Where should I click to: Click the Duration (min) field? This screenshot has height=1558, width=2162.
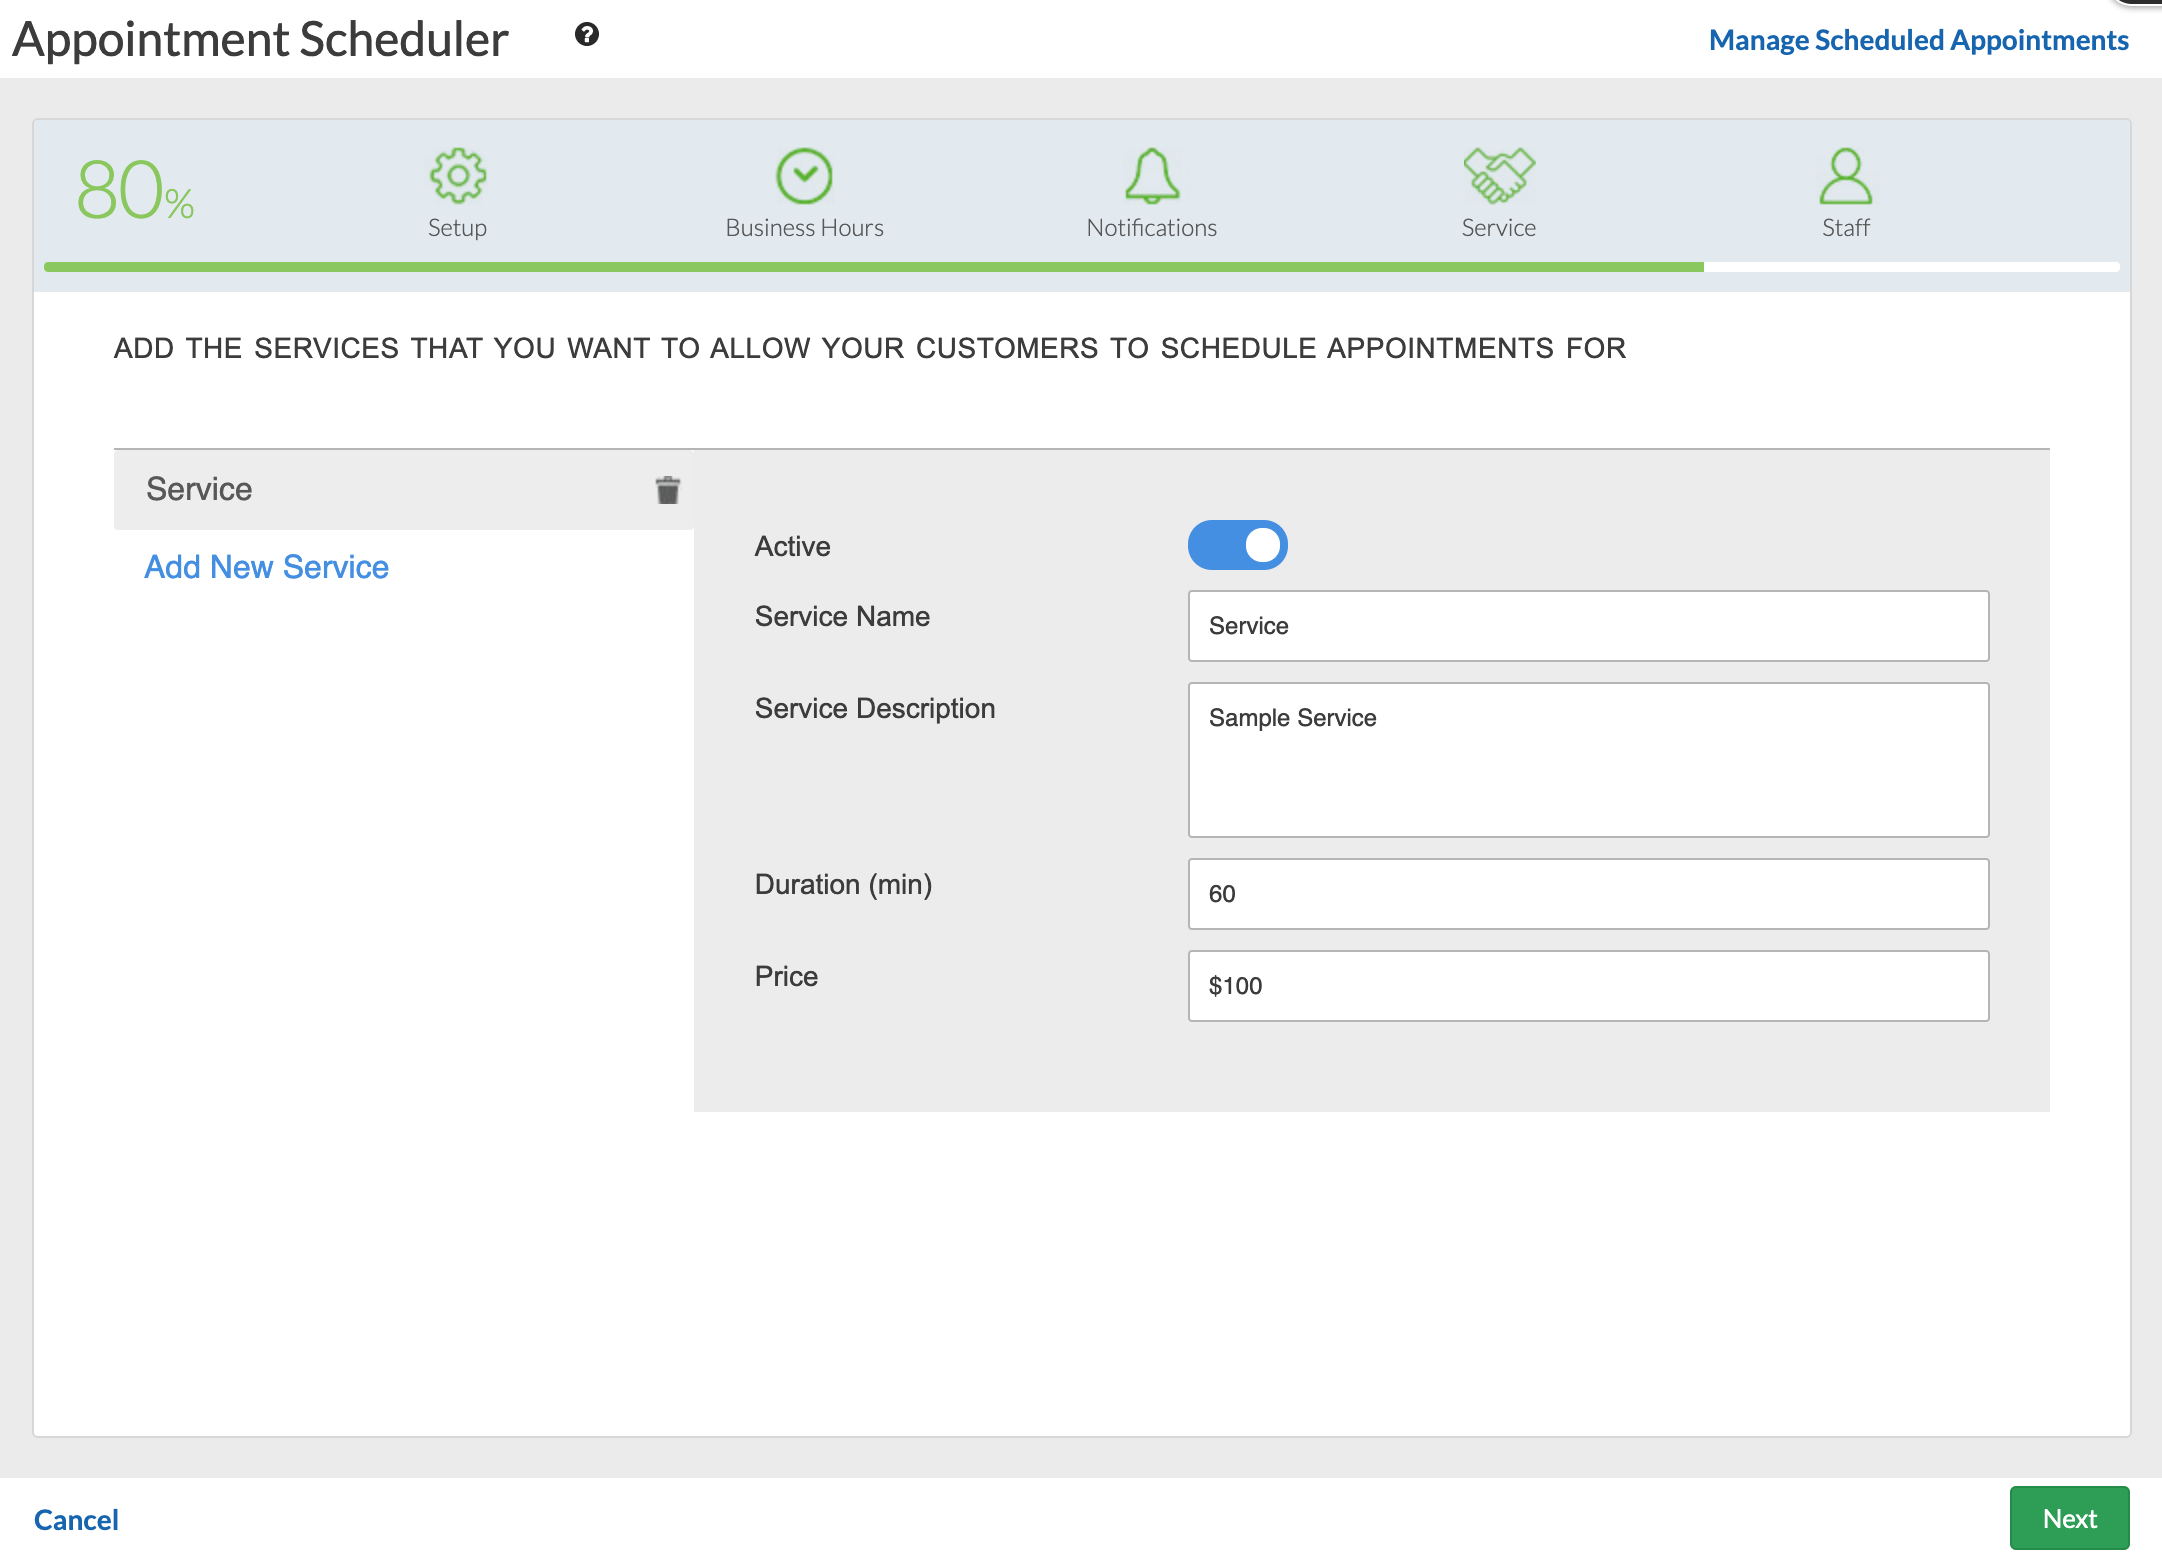click(x=1587, y=894)
